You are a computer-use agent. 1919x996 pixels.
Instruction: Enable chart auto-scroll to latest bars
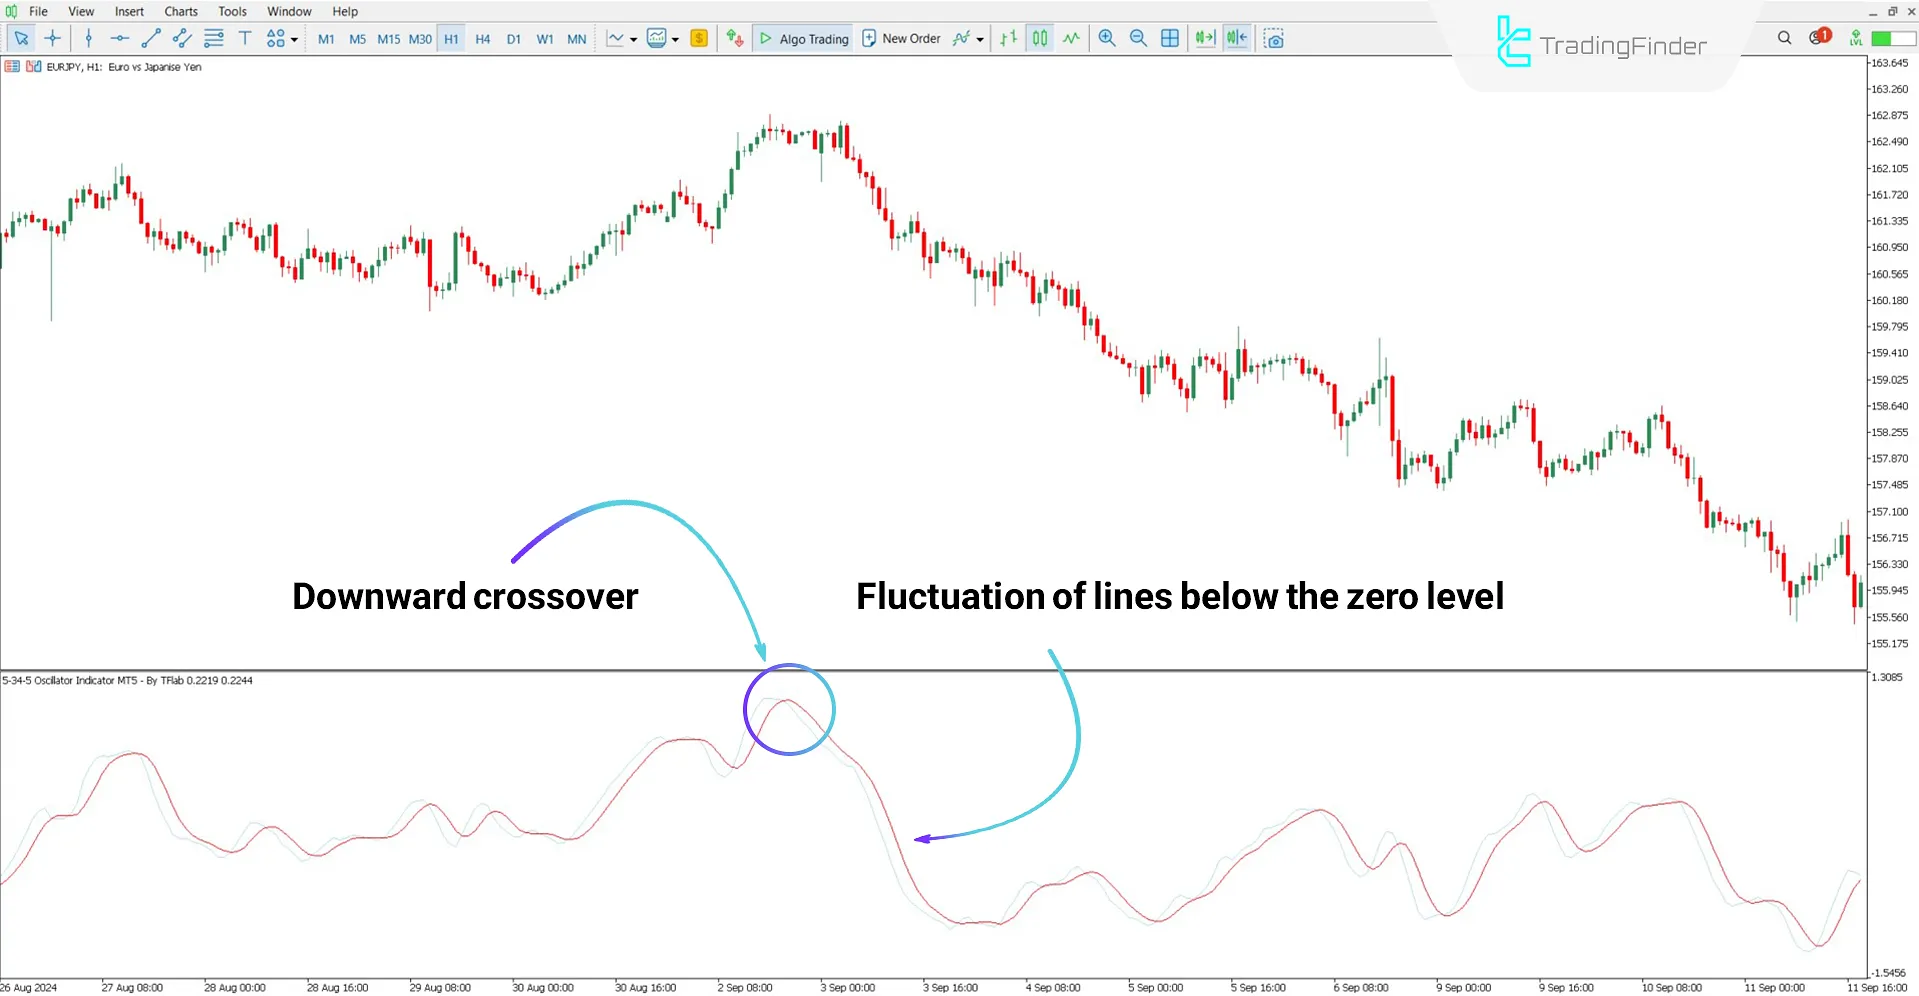tap(1204, 38)
